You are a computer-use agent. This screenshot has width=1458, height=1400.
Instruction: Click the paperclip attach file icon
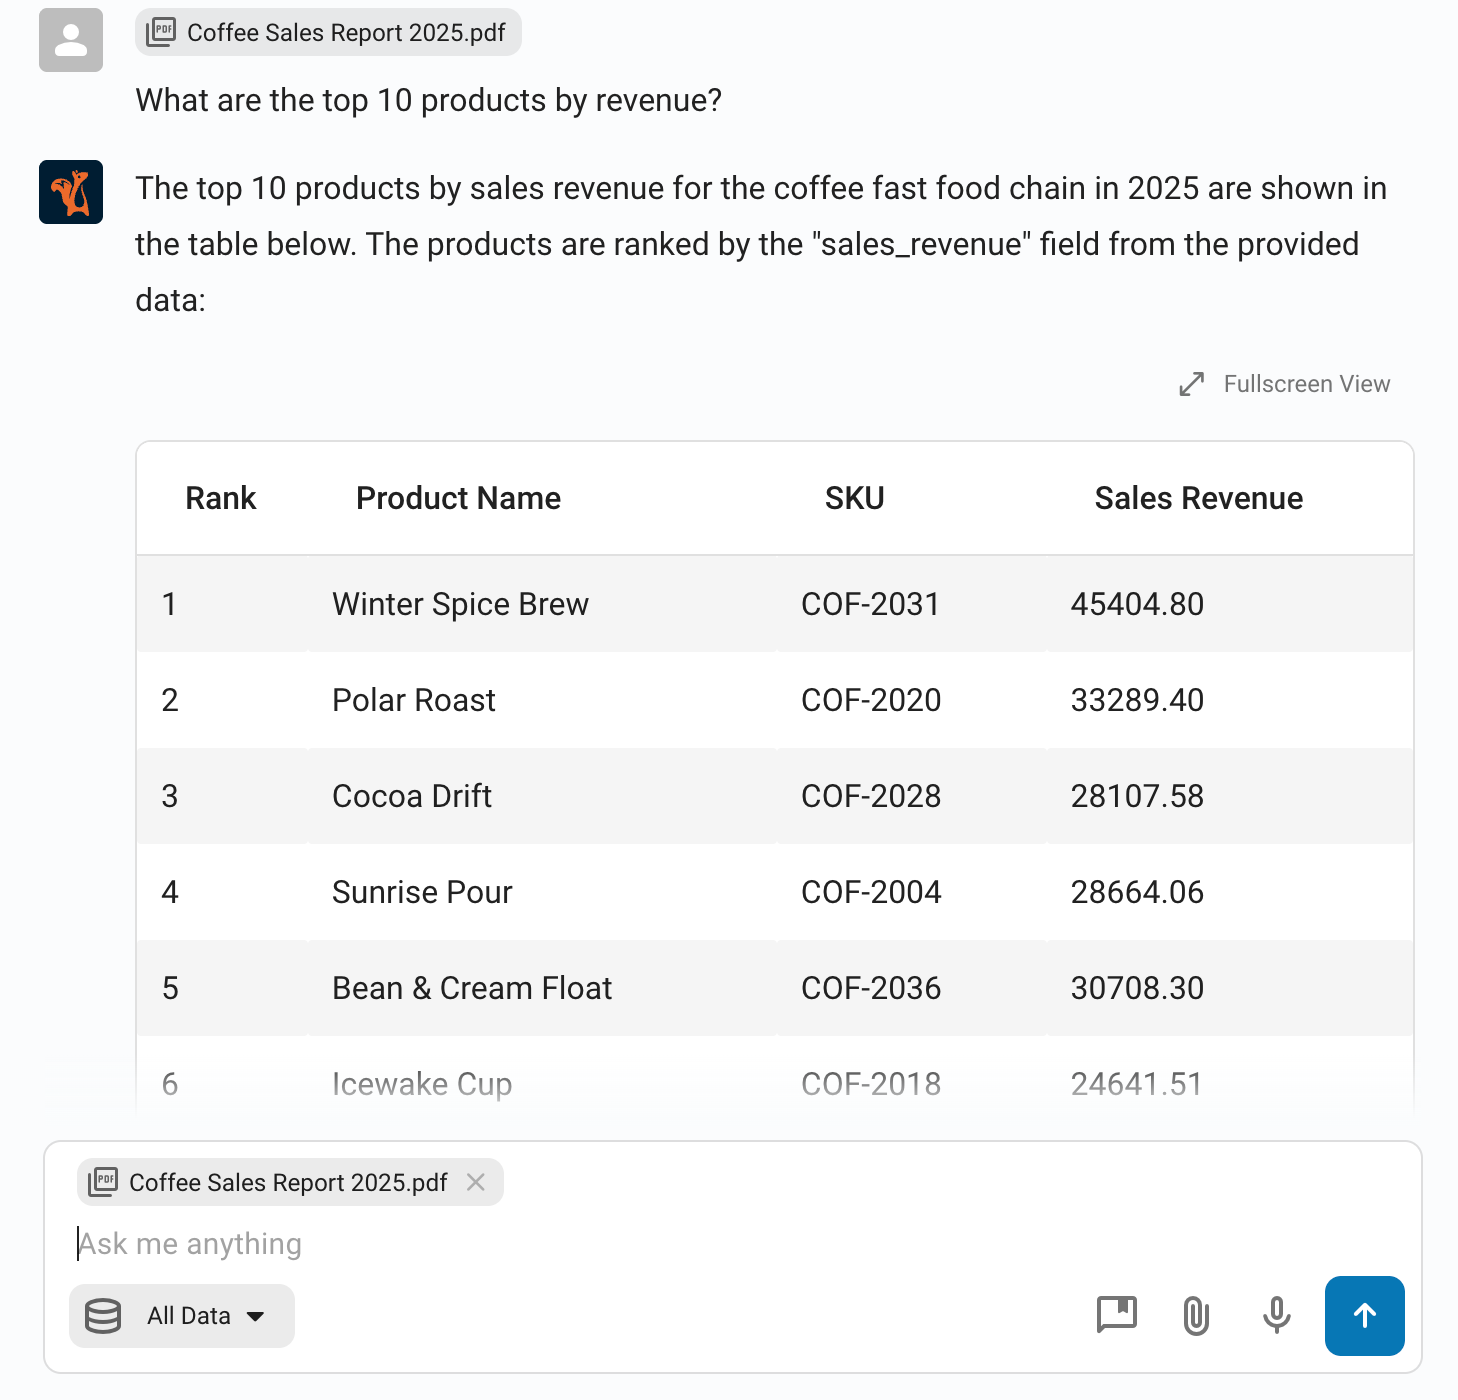click(x=1196, y=1315)
